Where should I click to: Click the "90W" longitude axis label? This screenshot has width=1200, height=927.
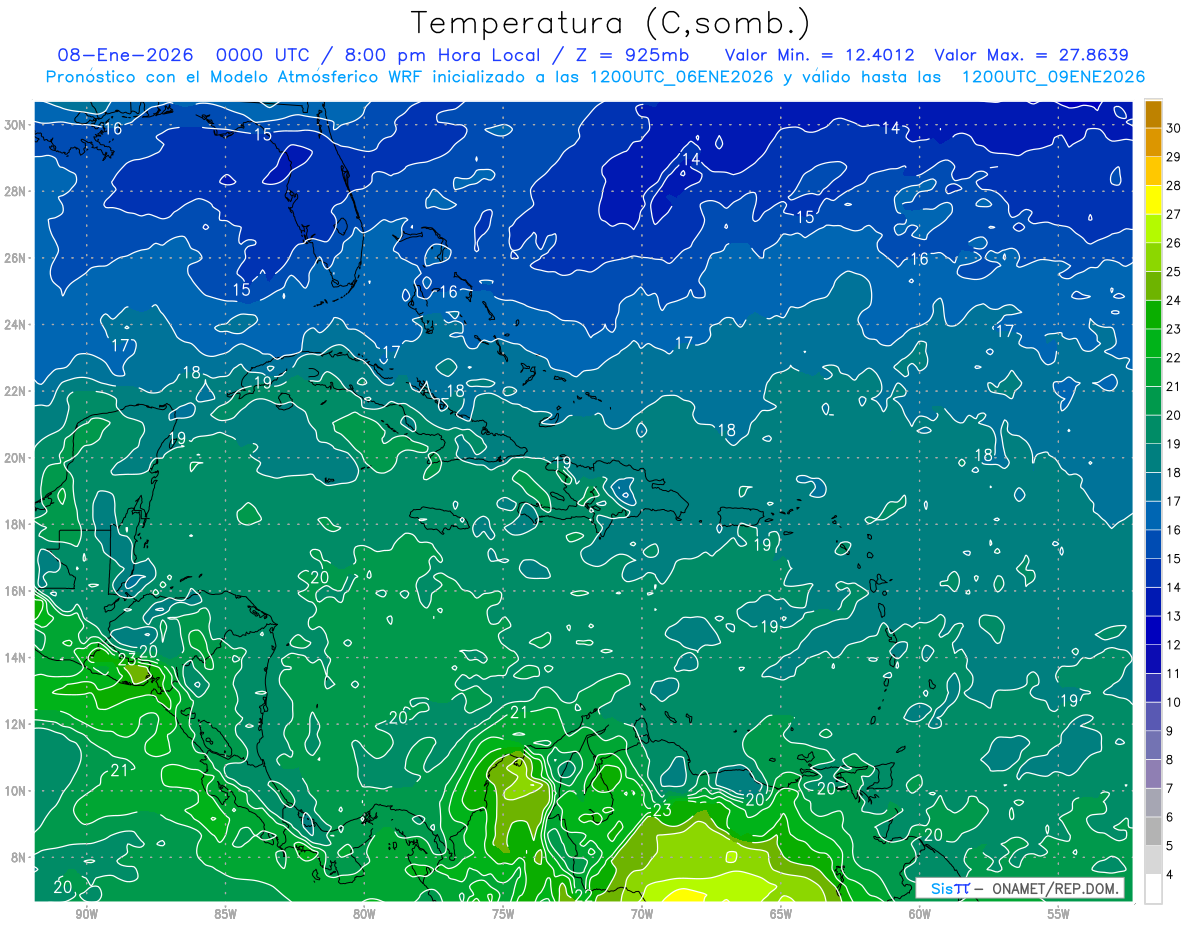87,914
